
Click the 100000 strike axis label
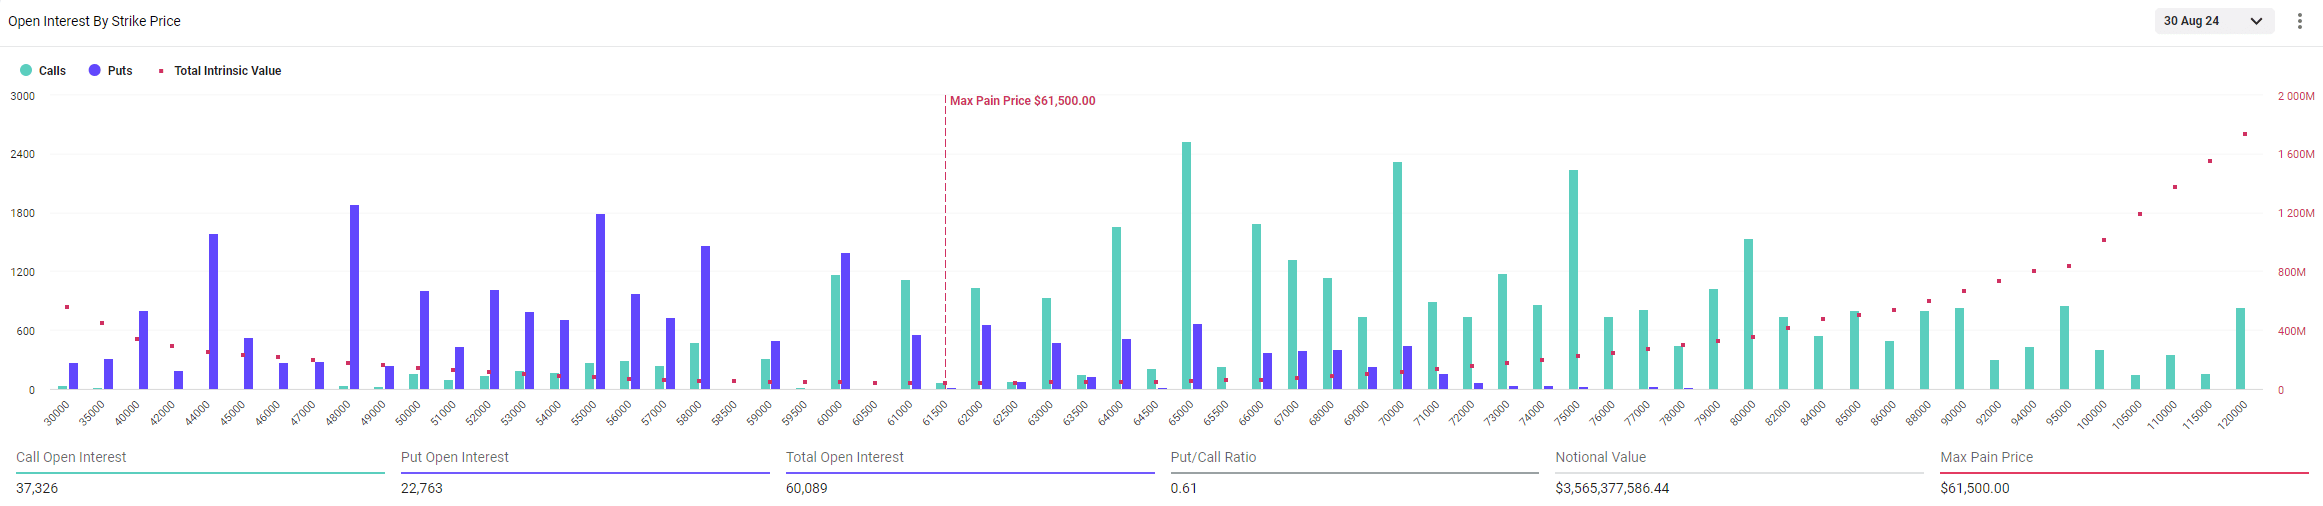point(2092,415)
